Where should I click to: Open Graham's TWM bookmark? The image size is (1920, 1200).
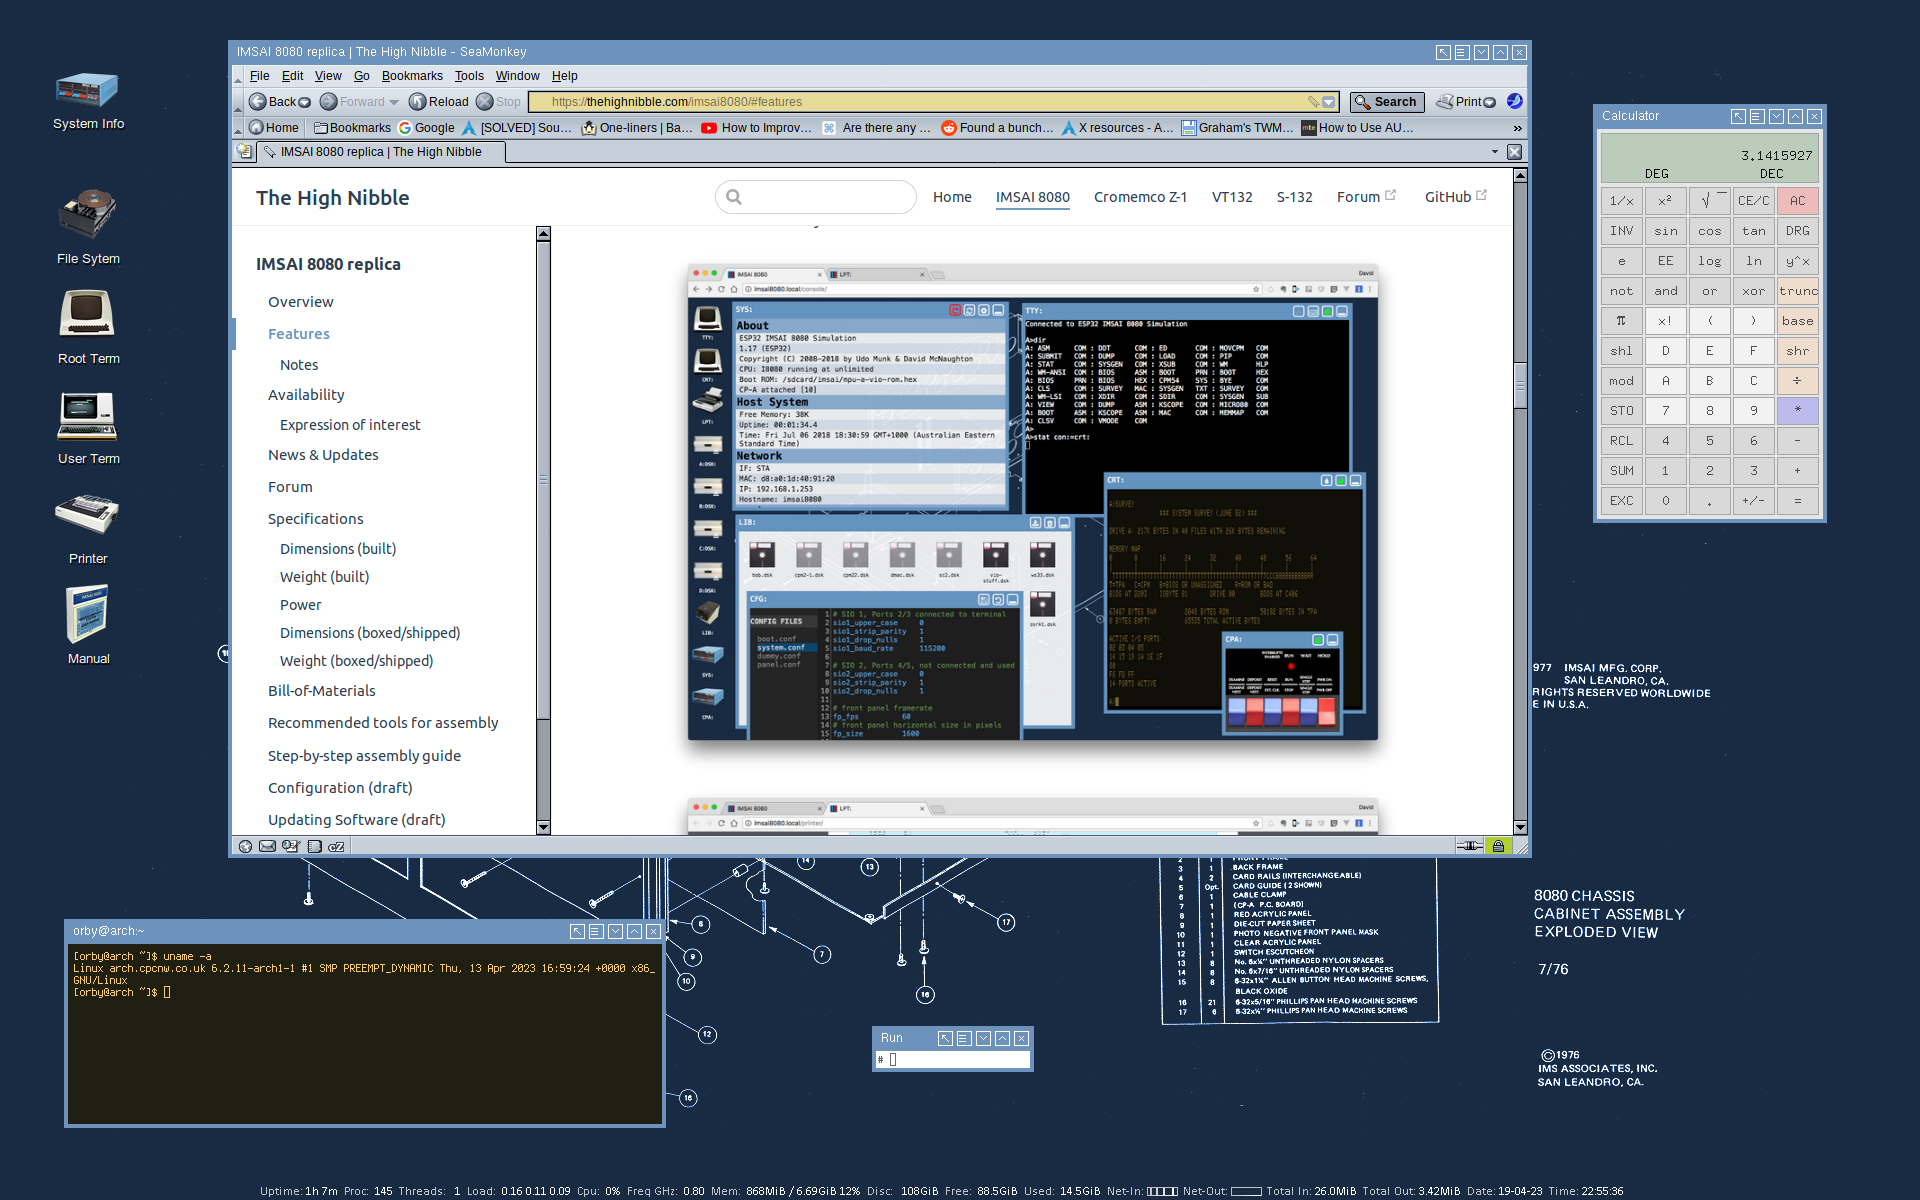[1238, 128]
